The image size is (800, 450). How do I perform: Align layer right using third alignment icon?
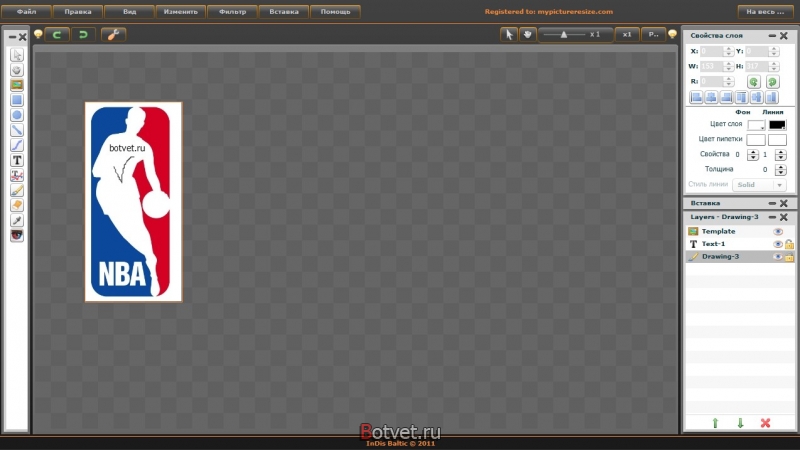[726, 97]
